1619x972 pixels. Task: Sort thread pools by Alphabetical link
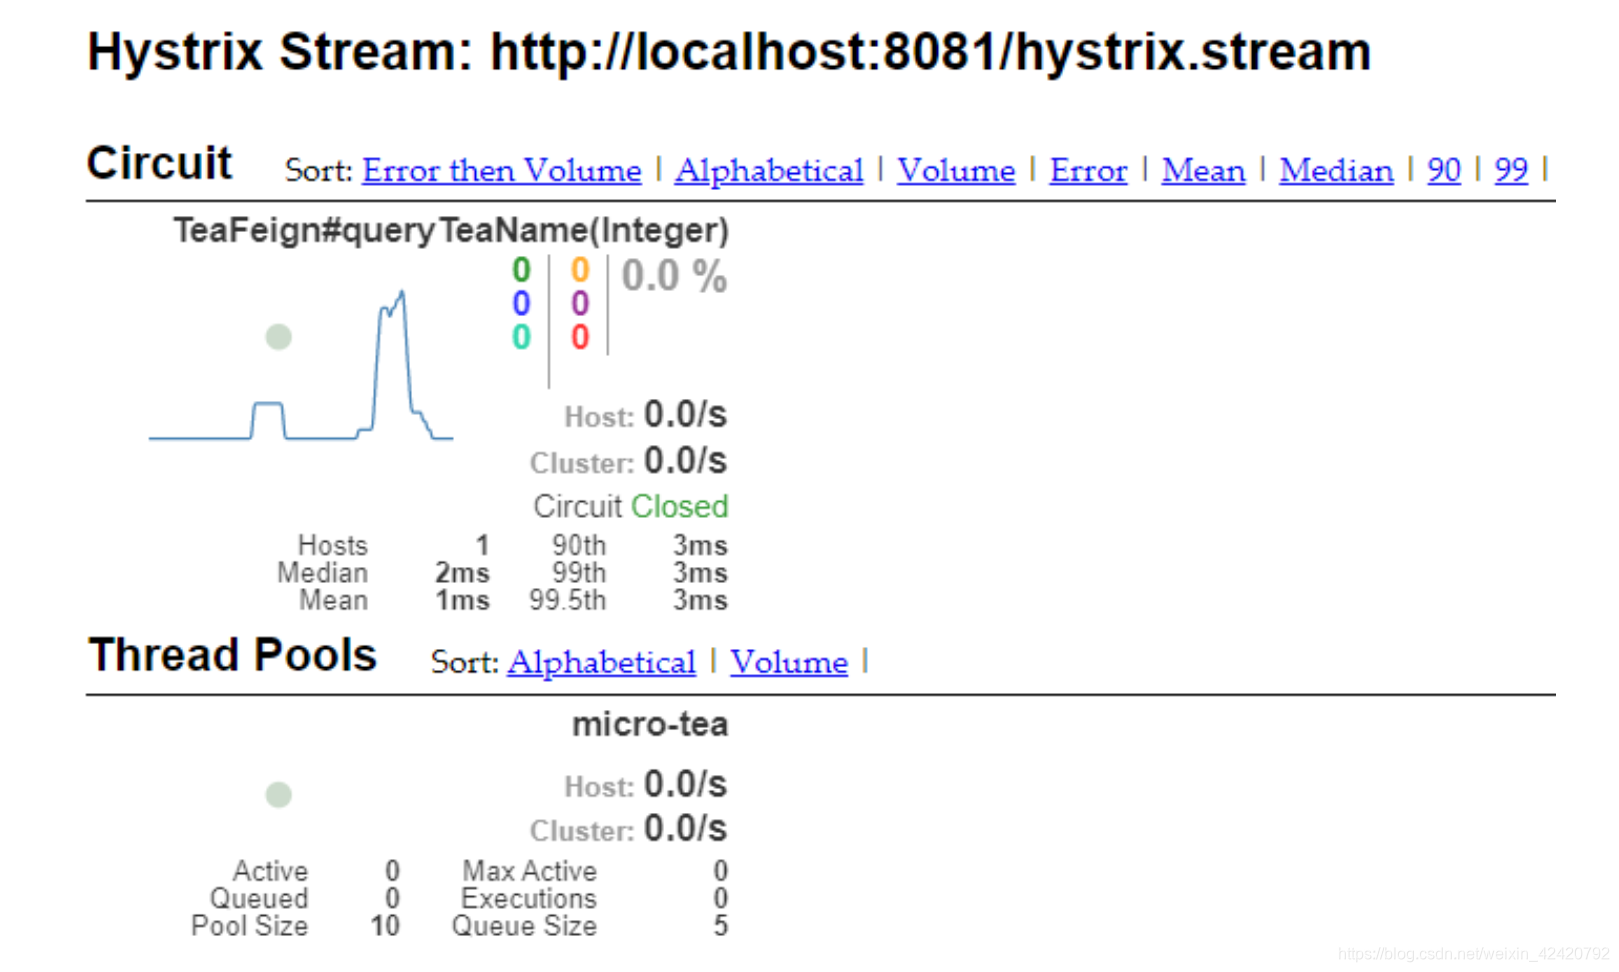[601, 662]
